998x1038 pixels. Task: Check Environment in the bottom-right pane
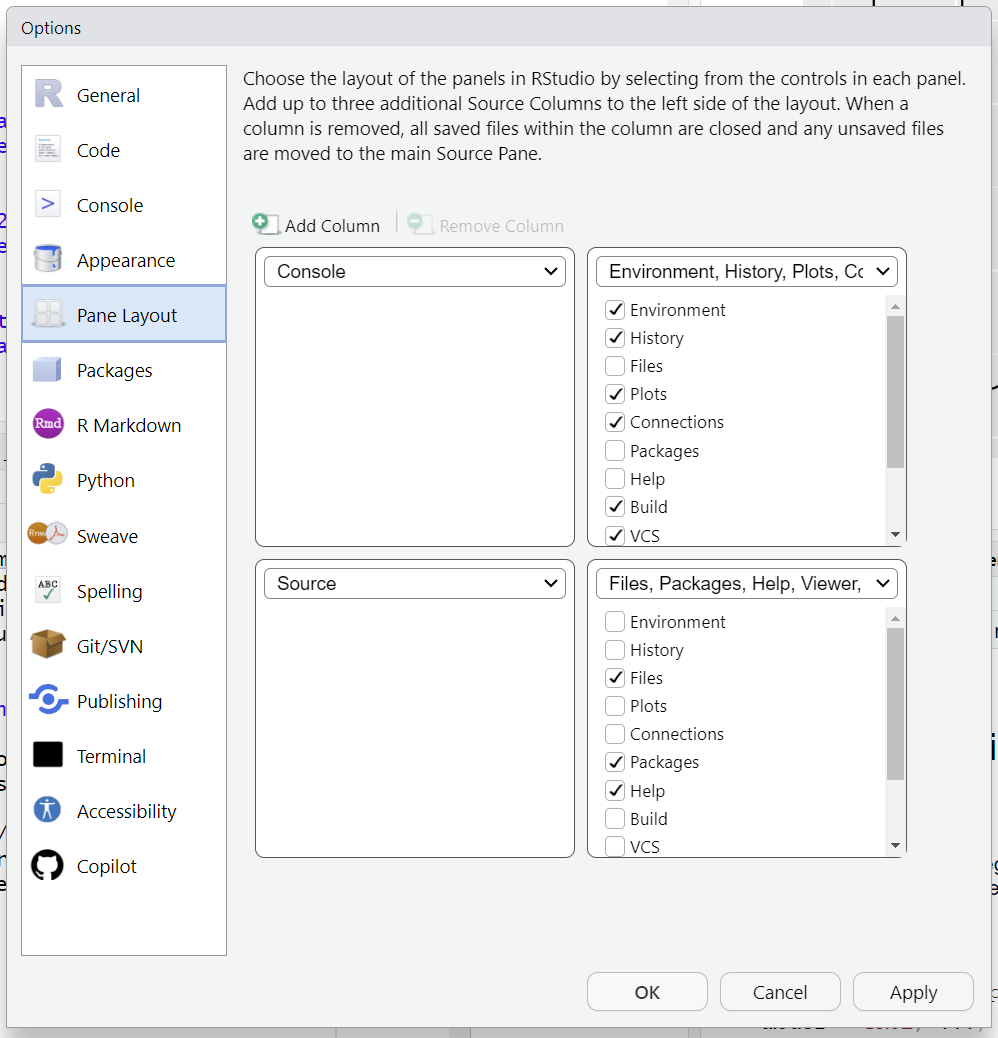coord(615,622)
